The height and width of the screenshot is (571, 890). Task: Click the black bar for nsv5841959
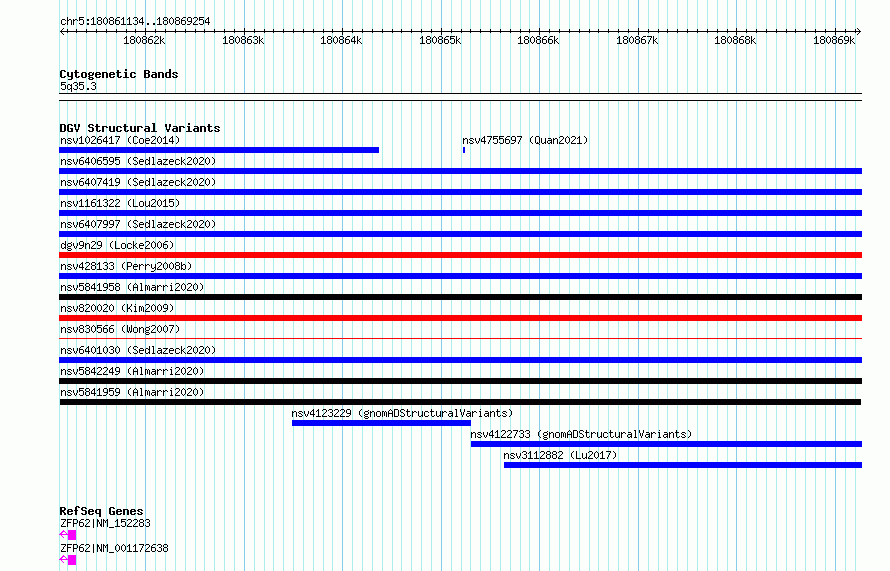point(460,402)
